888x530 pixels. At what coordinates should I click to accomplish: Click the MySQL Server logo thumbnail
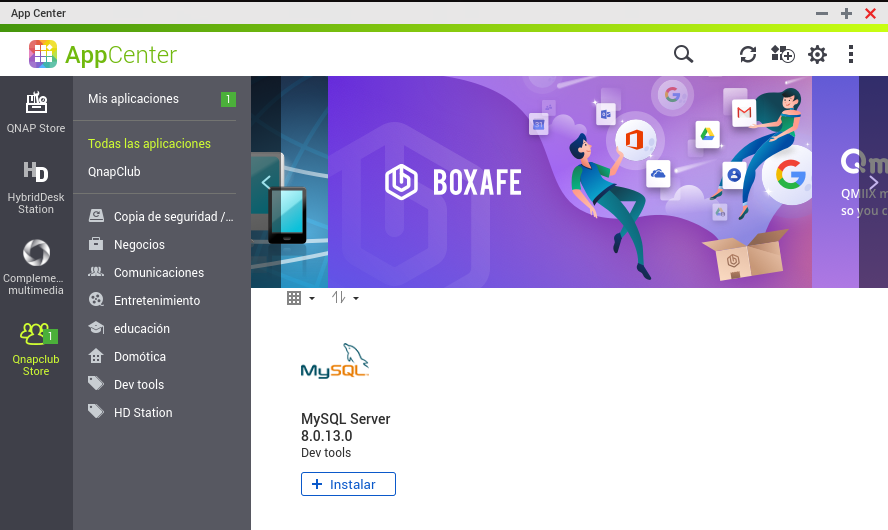(336, 362)
